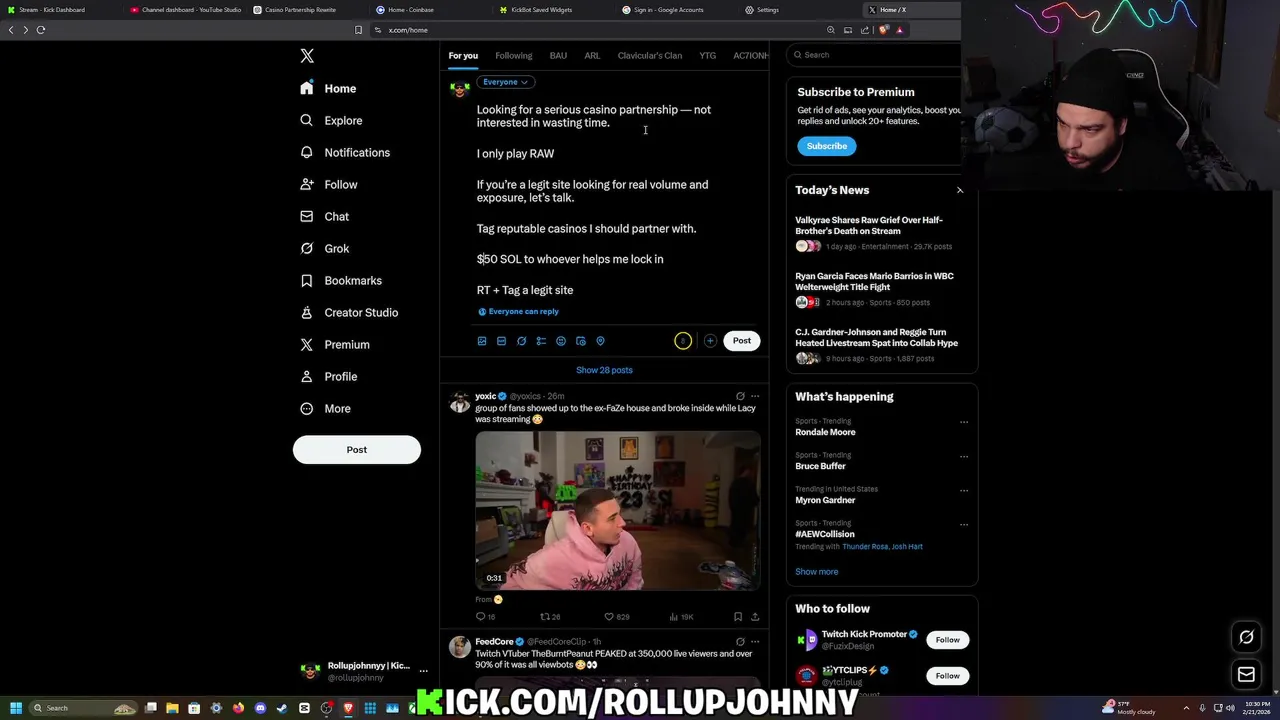Open options for Rondale Moore trend
The width and height of the screenshot is (1280, 720).
964,422
